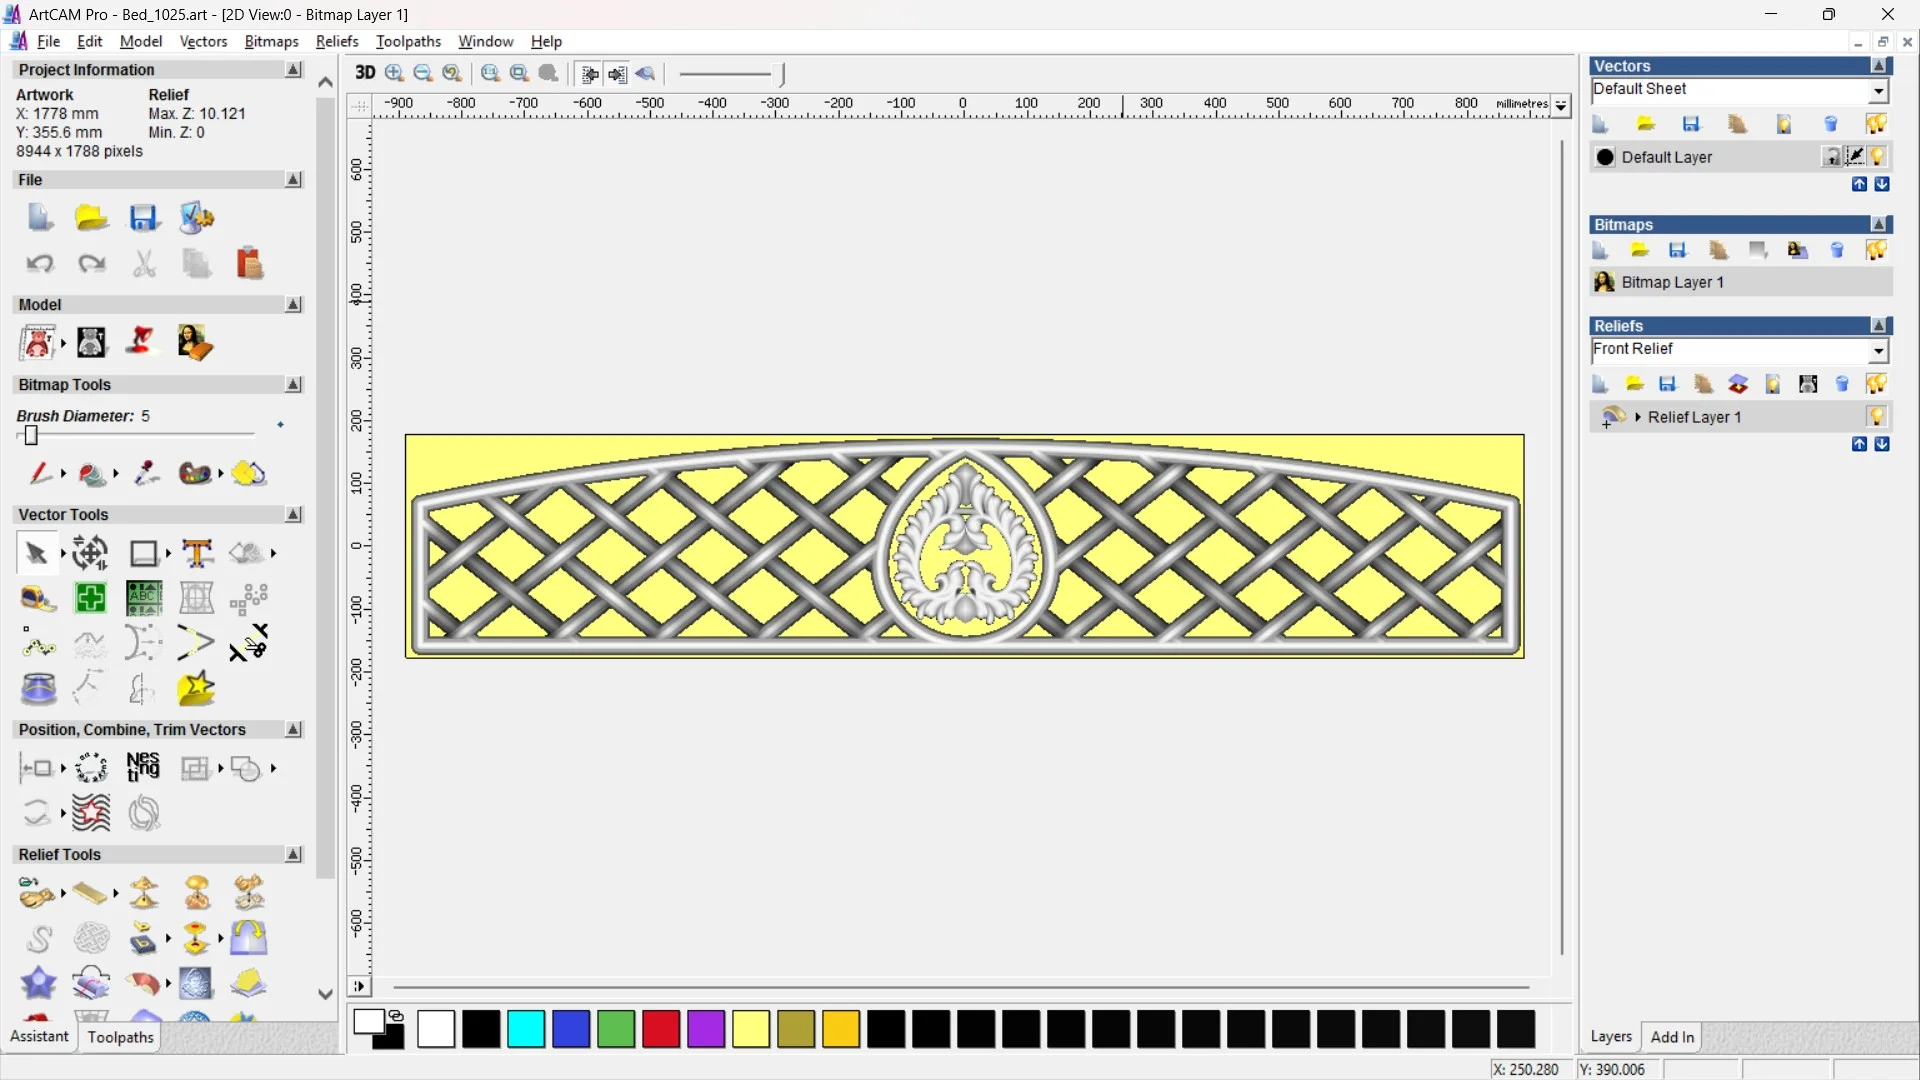
Task: Select the Create Text vector tool
Action: click(197, 553)
